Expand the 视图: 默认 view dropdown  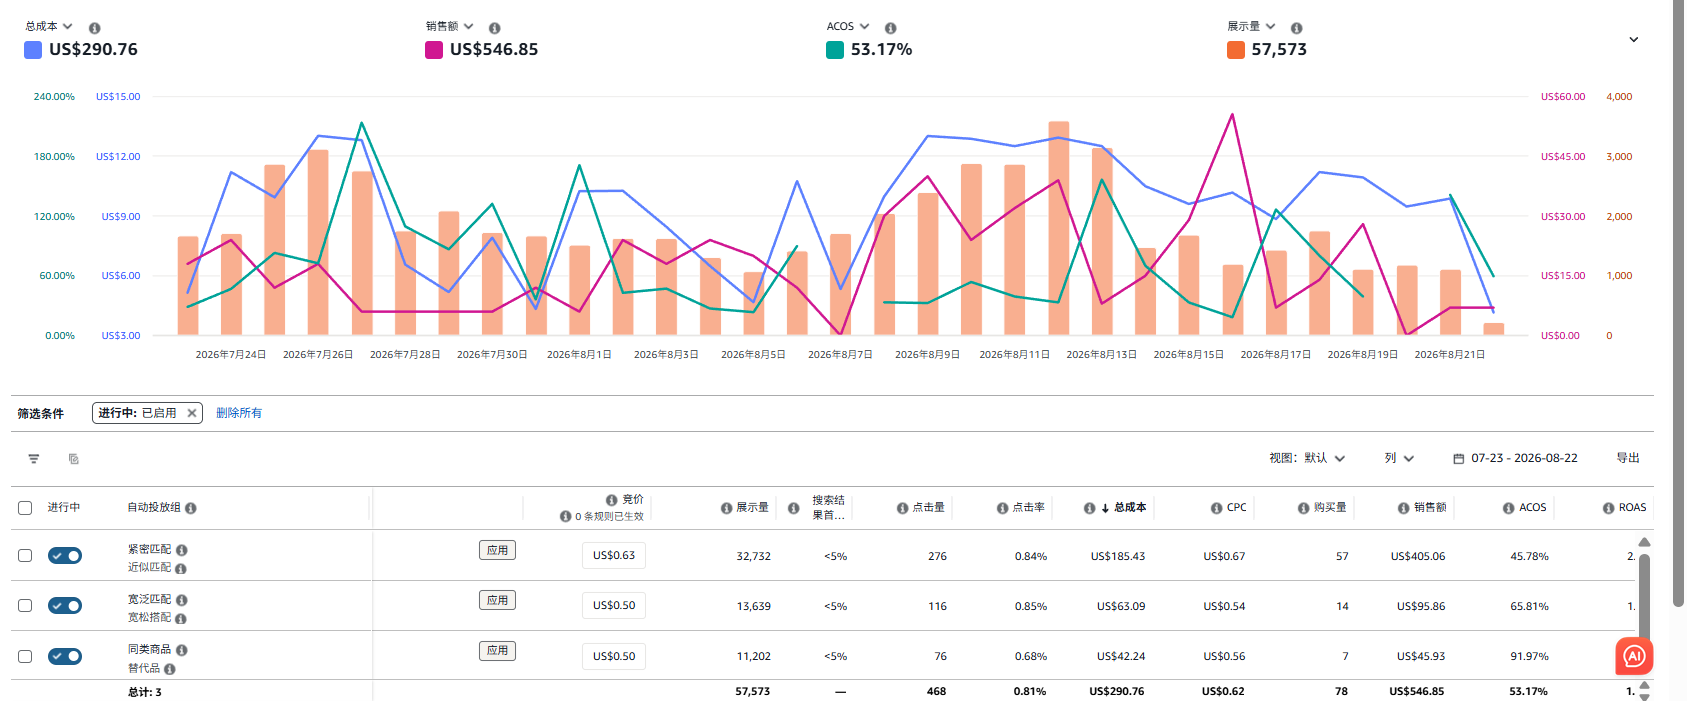(1307, 458)
